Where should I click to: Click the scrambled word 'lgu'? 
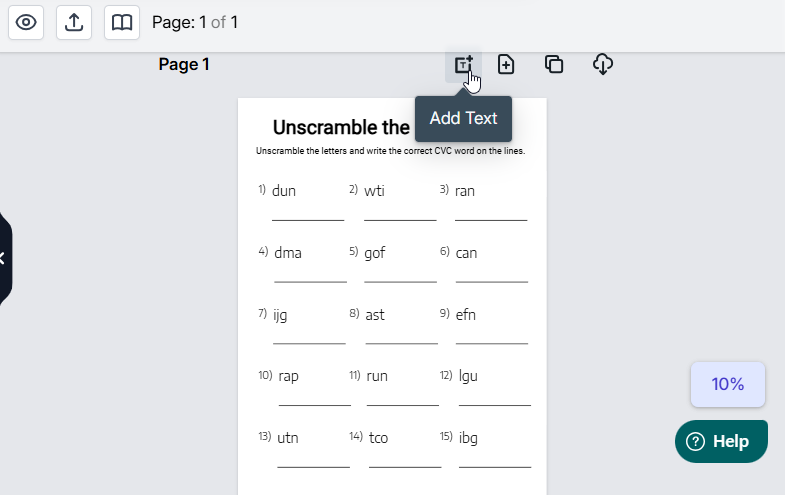468,376
